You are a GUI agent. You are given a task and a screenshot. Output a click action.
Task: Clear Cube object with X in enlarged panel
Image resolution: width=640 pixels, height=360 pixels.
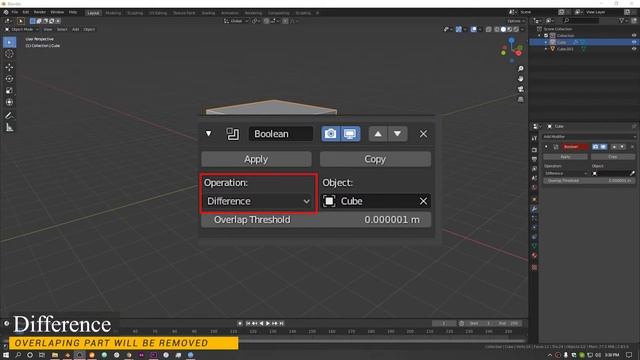(423, 201)
